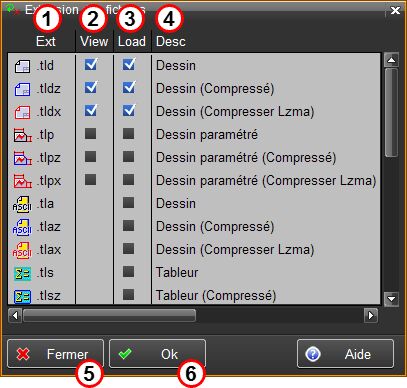Screen dimensions: 407x388
Task: Click the Fermer button
Action: 55,354
